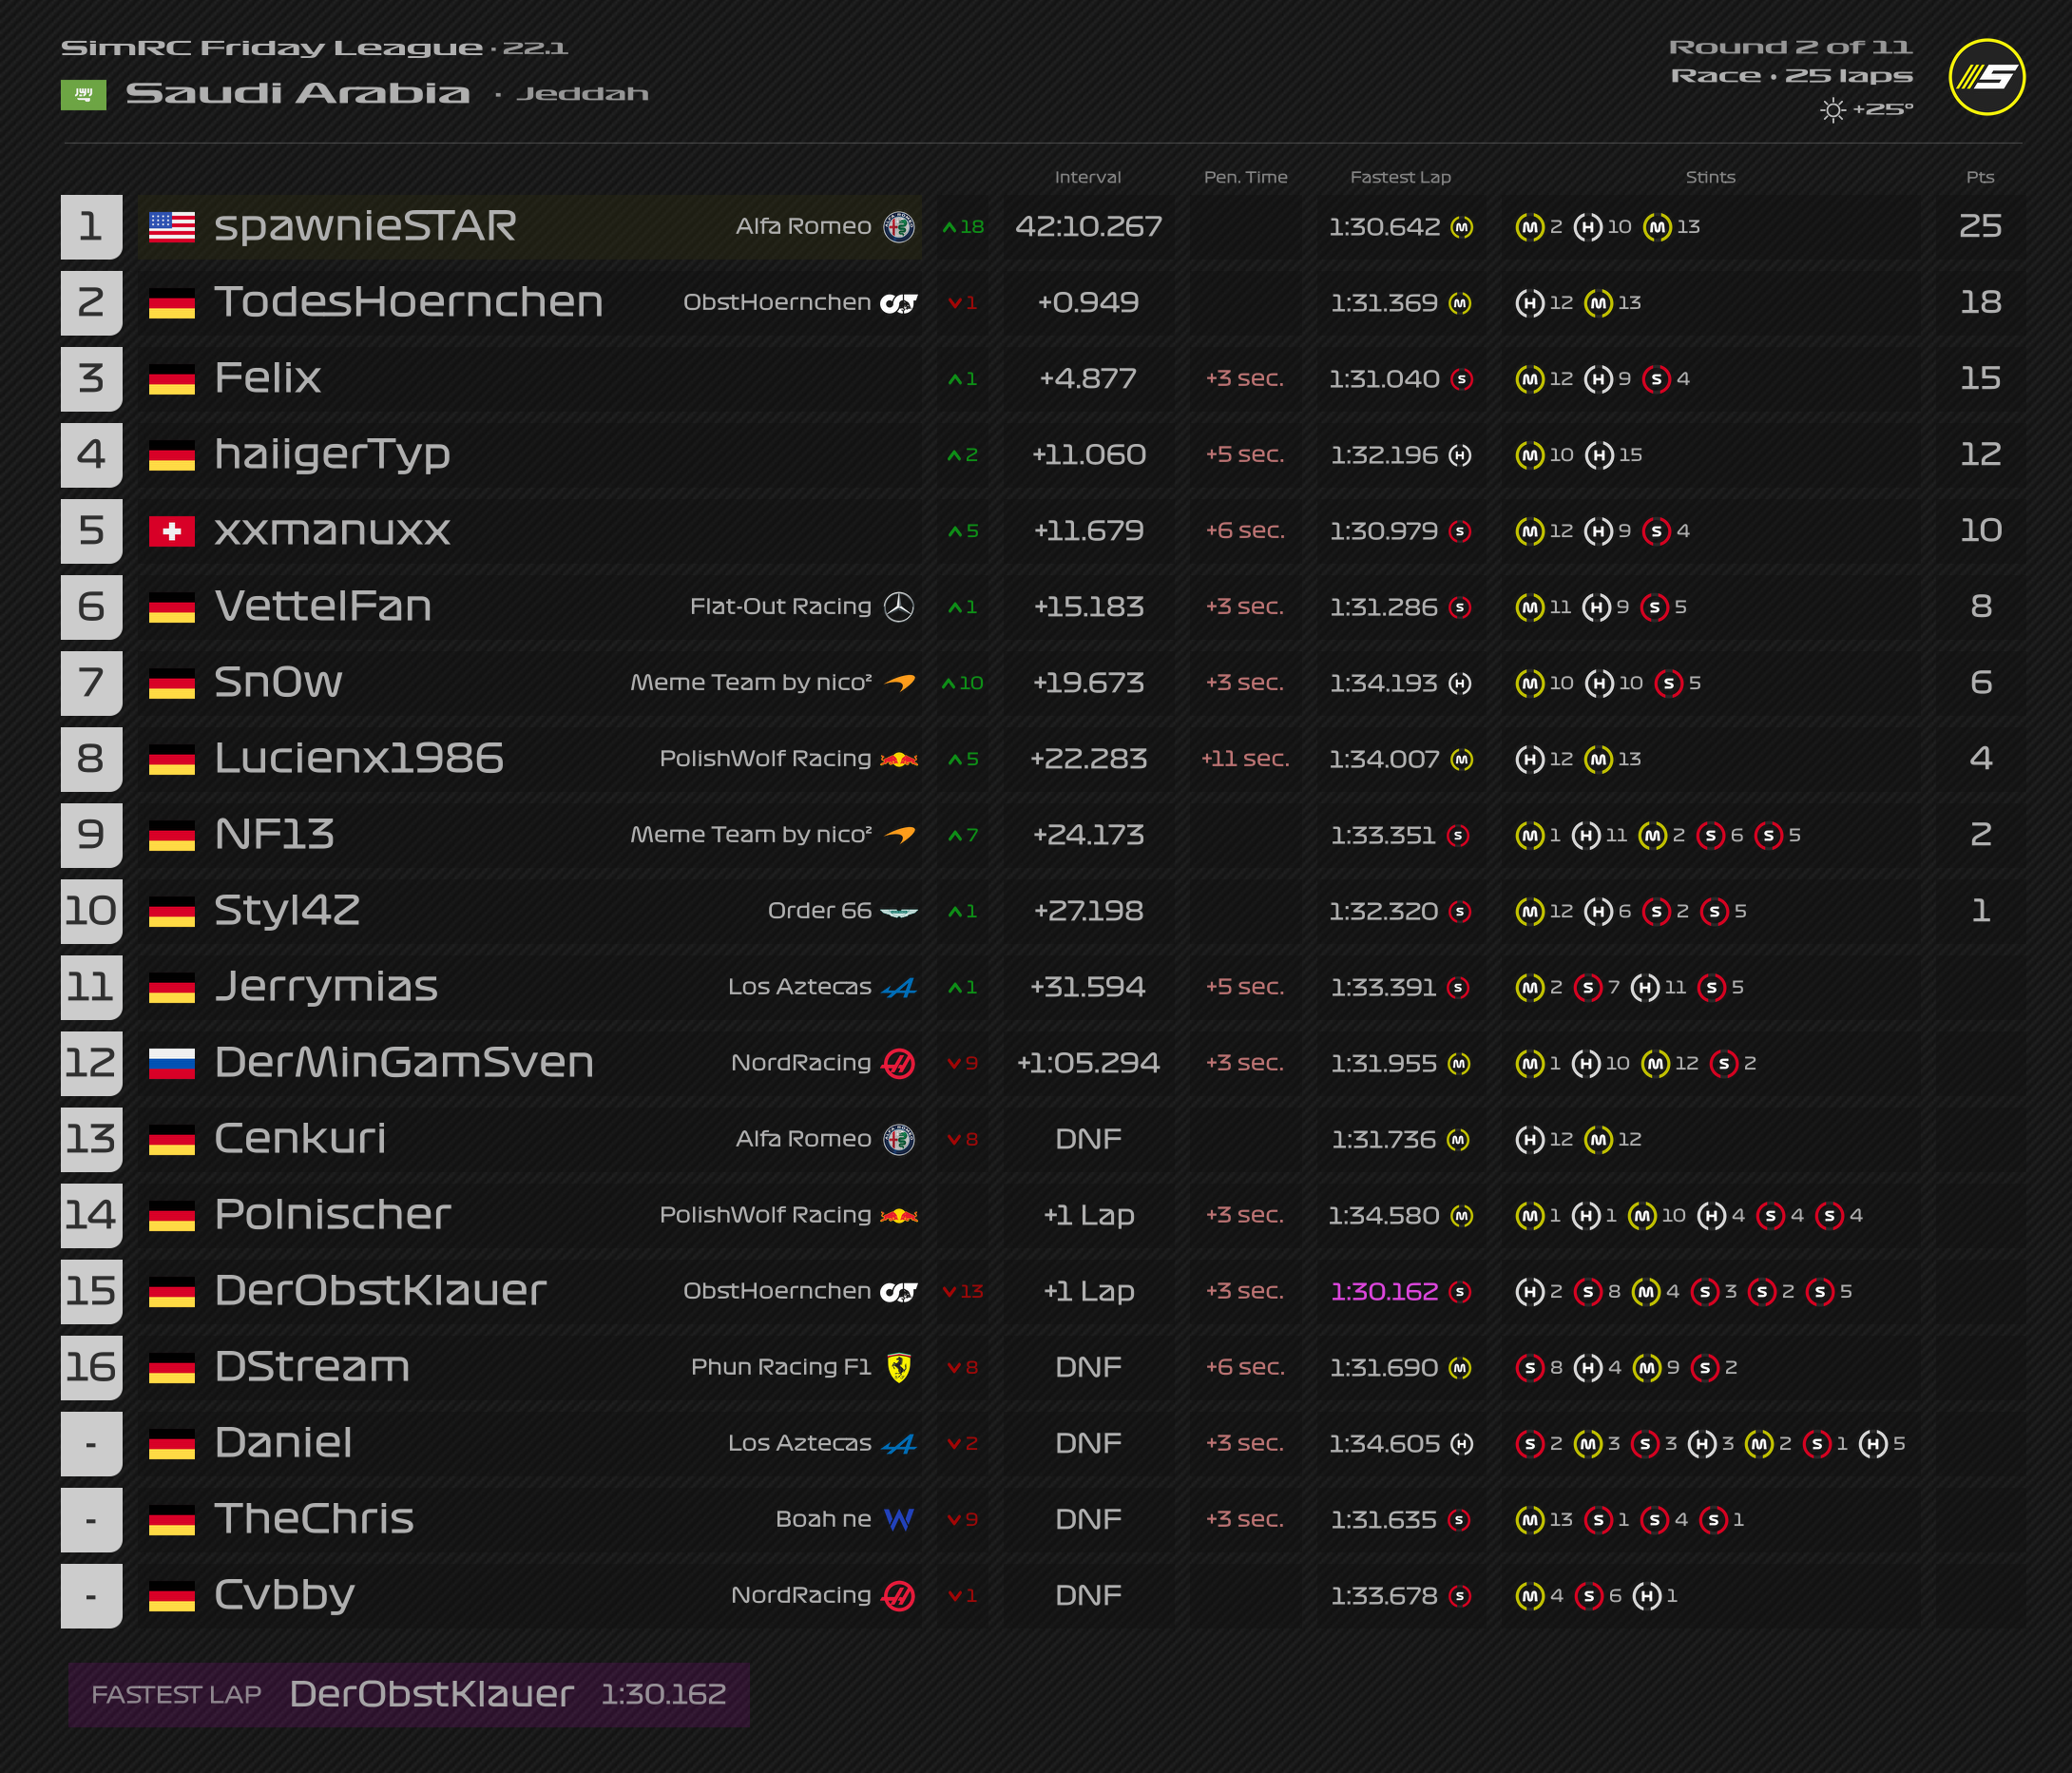Click the purple 1:30.162 lap time in the table

pos(1383,1291)
